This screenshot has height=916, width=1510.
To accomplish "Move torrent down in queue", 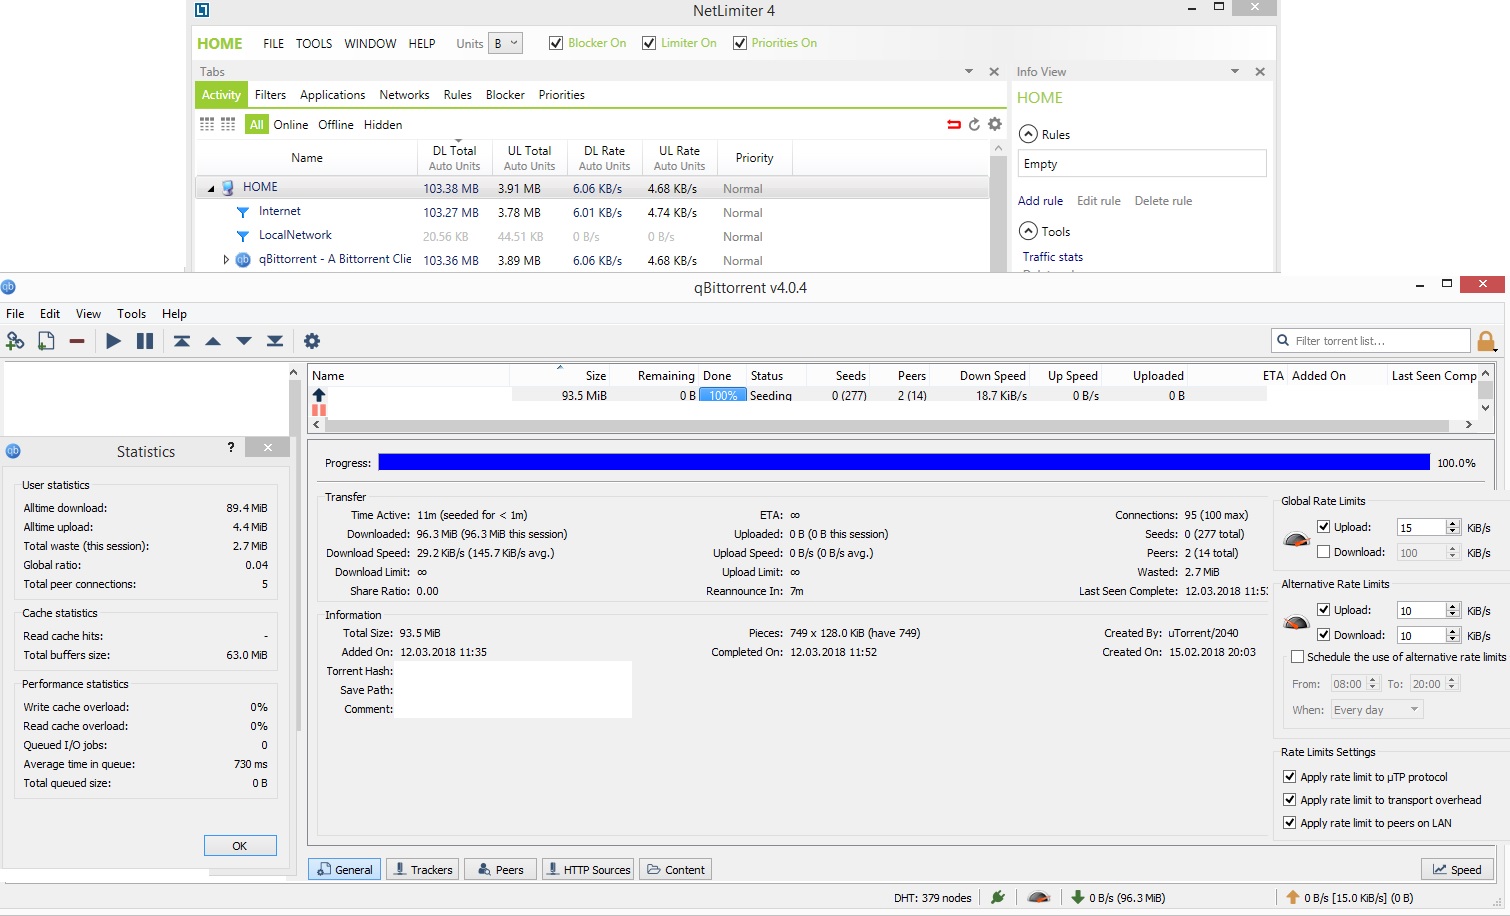I will pos(244,341).
